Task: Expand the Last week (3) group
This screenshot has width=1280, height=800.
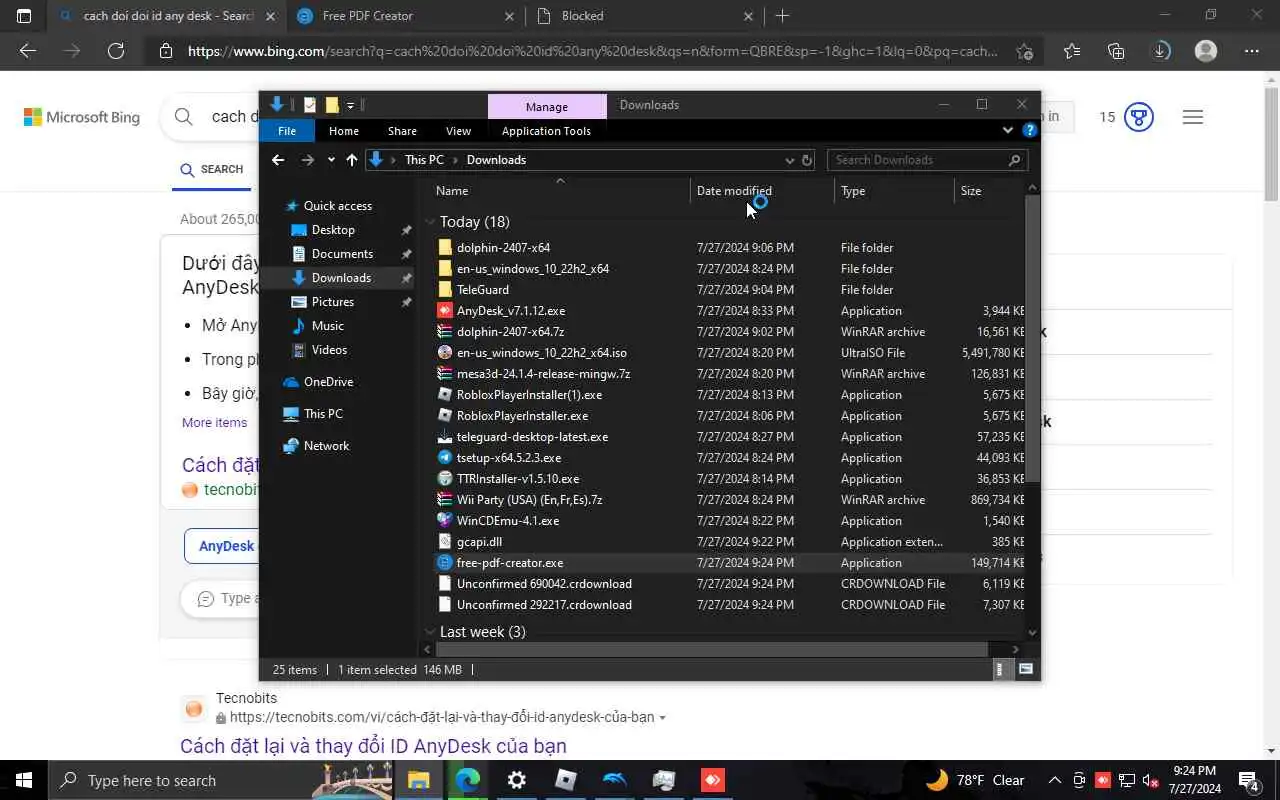Action: tap(430, 632)
